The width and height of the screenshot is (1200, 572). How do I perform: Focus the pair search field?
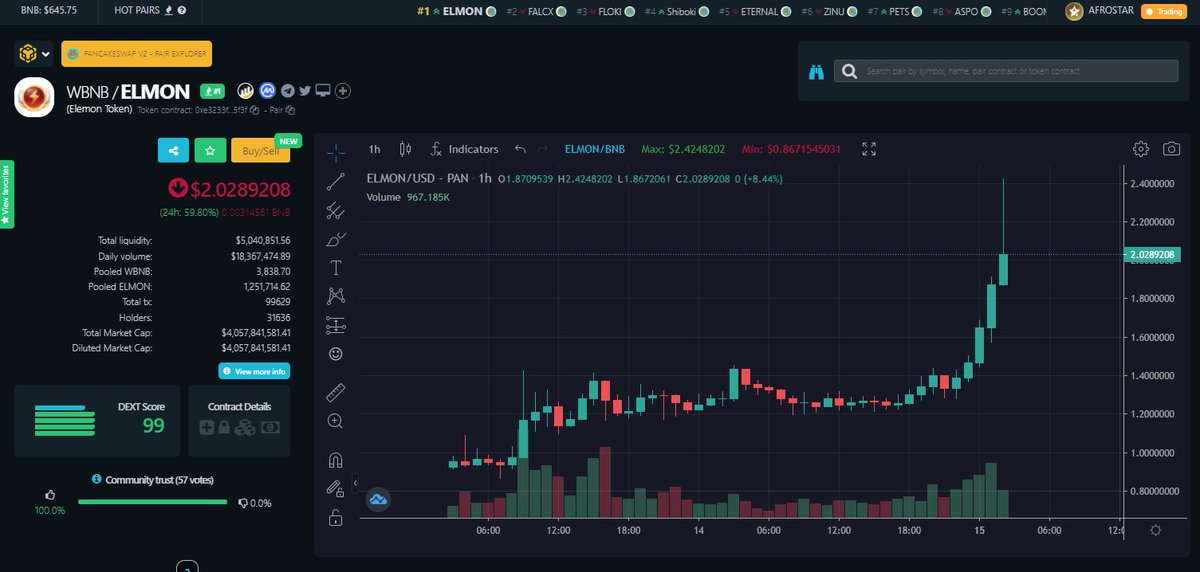[x=1007, y=71]
